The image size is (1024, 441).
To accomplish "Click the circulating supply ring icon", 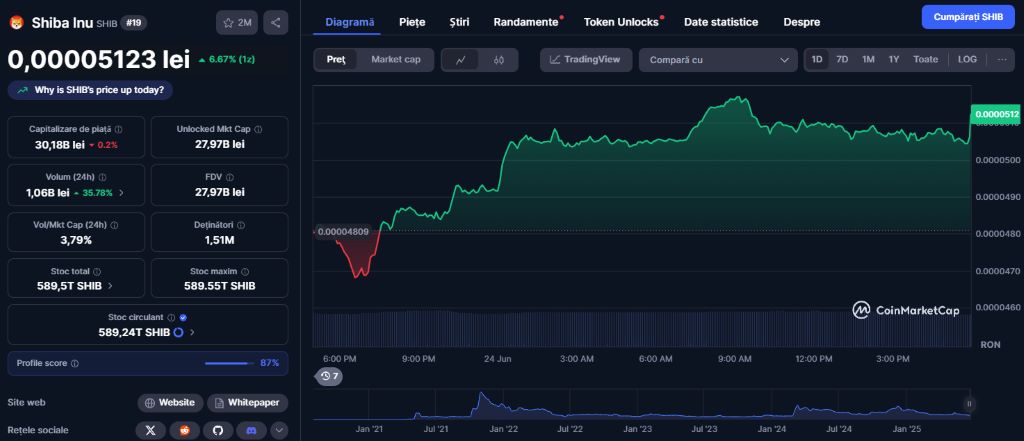I will point(178,332).
